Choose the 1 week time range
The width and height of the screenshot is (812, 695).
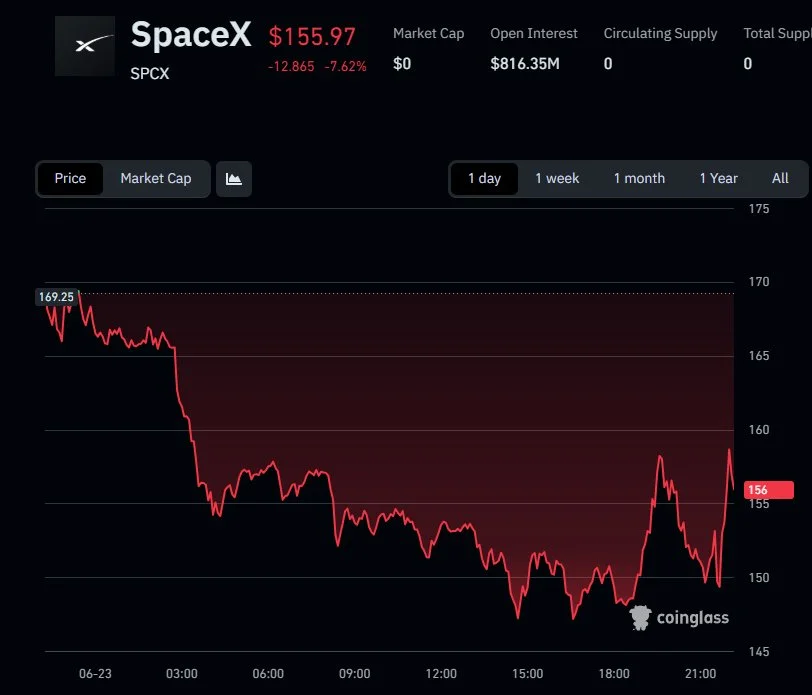557,179
